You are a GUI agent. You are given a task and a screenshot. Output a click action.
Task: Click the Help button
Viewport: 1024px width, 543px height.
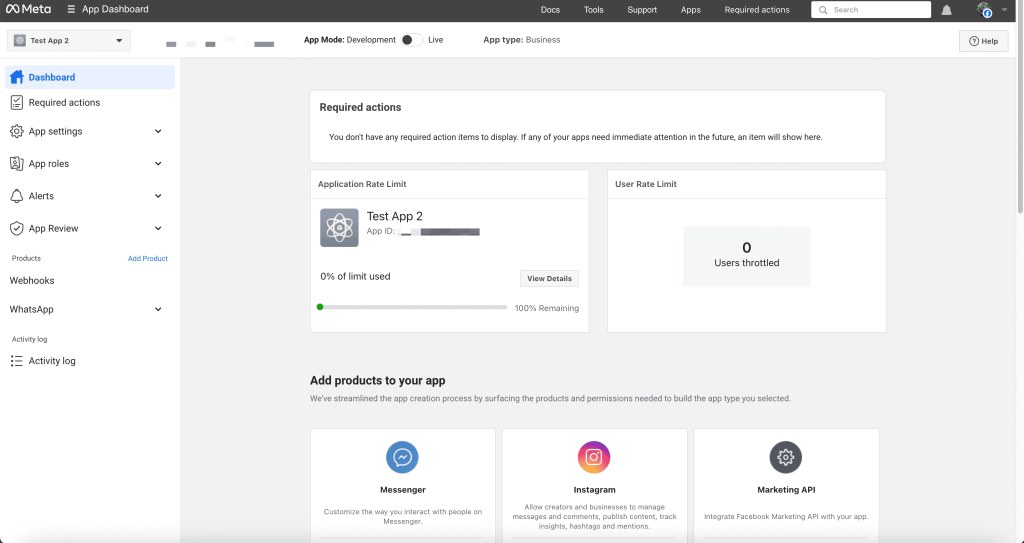[983, 41]
